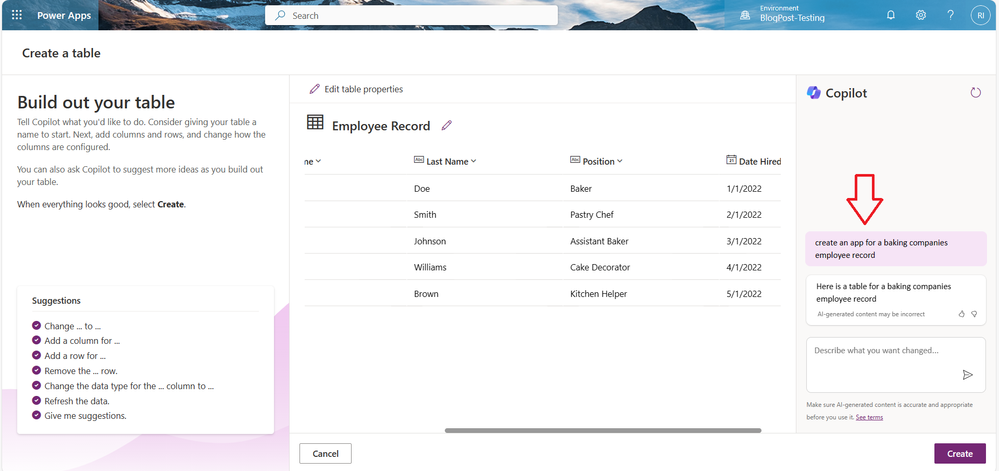Click the environment picker icon
This screenshot has width=999, height=471.
tap(745, 15)
